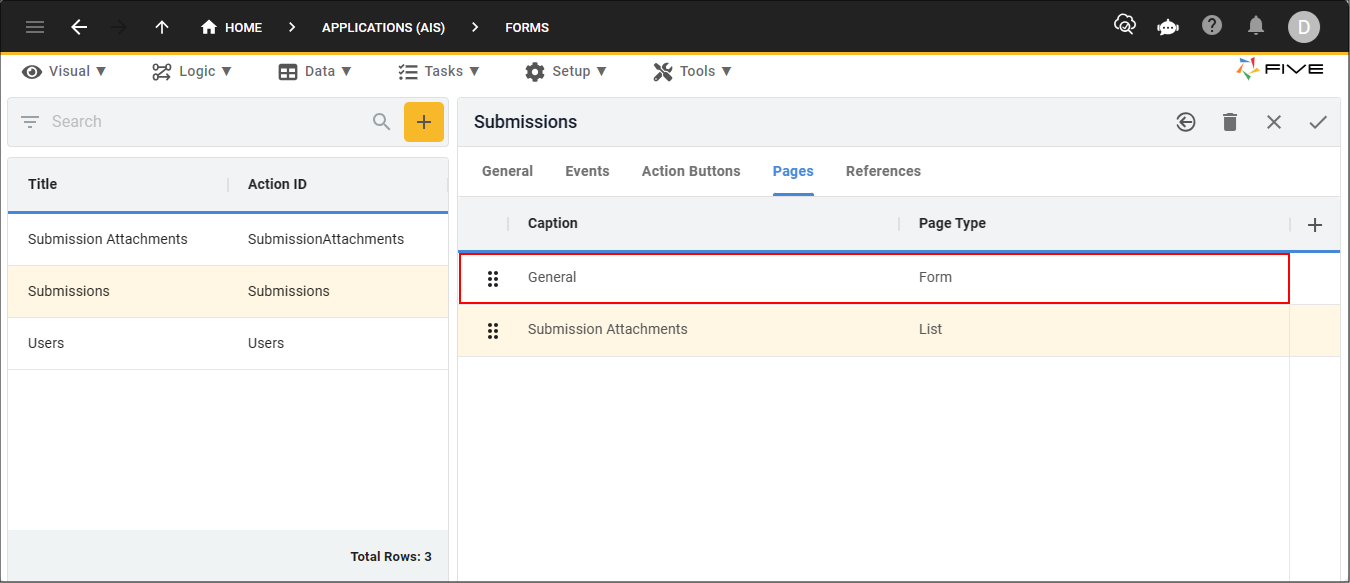Expand the Visual menu
The height and width of the screenshot is (583, 1350).
tap(65, 71)
